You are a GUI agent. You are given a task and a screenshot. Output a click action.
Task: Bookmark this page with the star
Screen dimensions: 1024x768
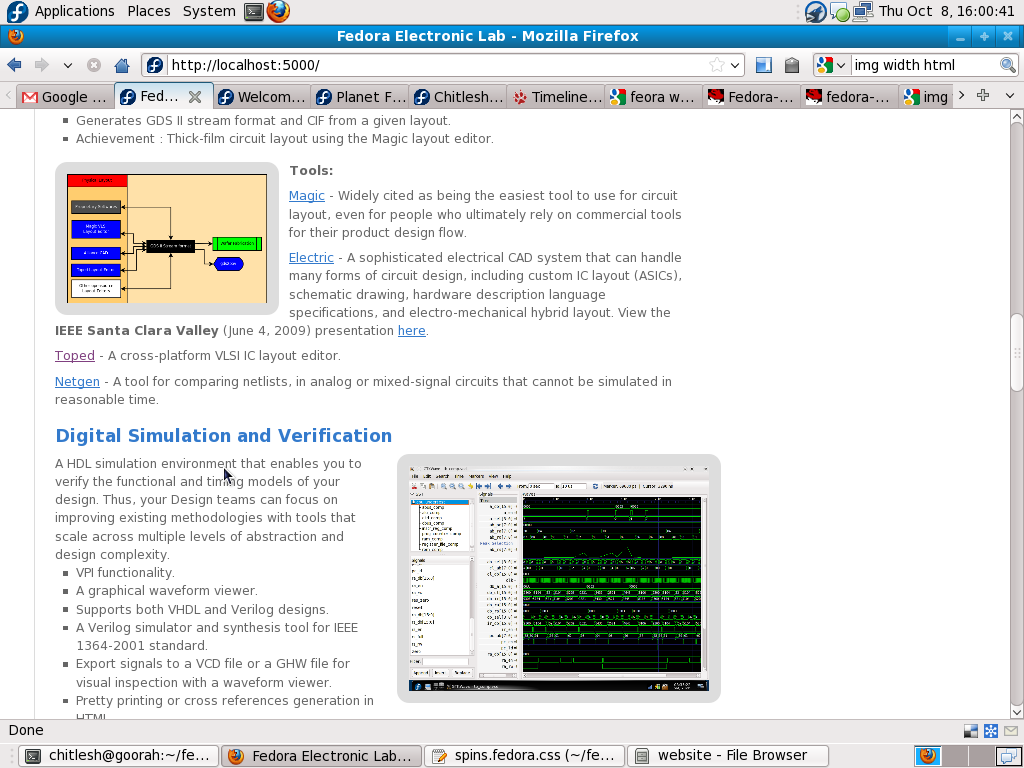pyautogui.click(x=716, y=65)
